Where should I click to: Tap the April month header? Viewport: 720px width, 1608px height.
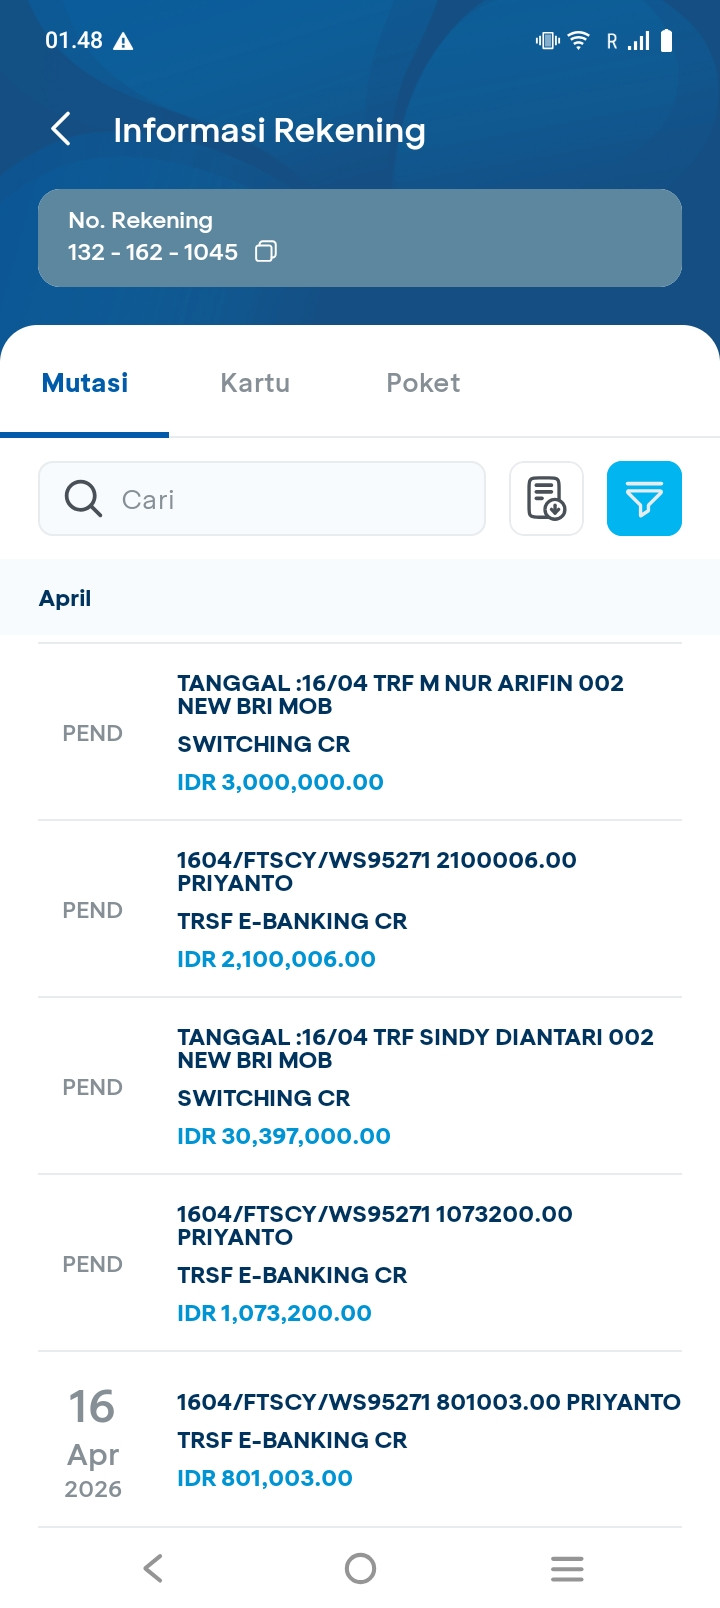coord(65,598)
